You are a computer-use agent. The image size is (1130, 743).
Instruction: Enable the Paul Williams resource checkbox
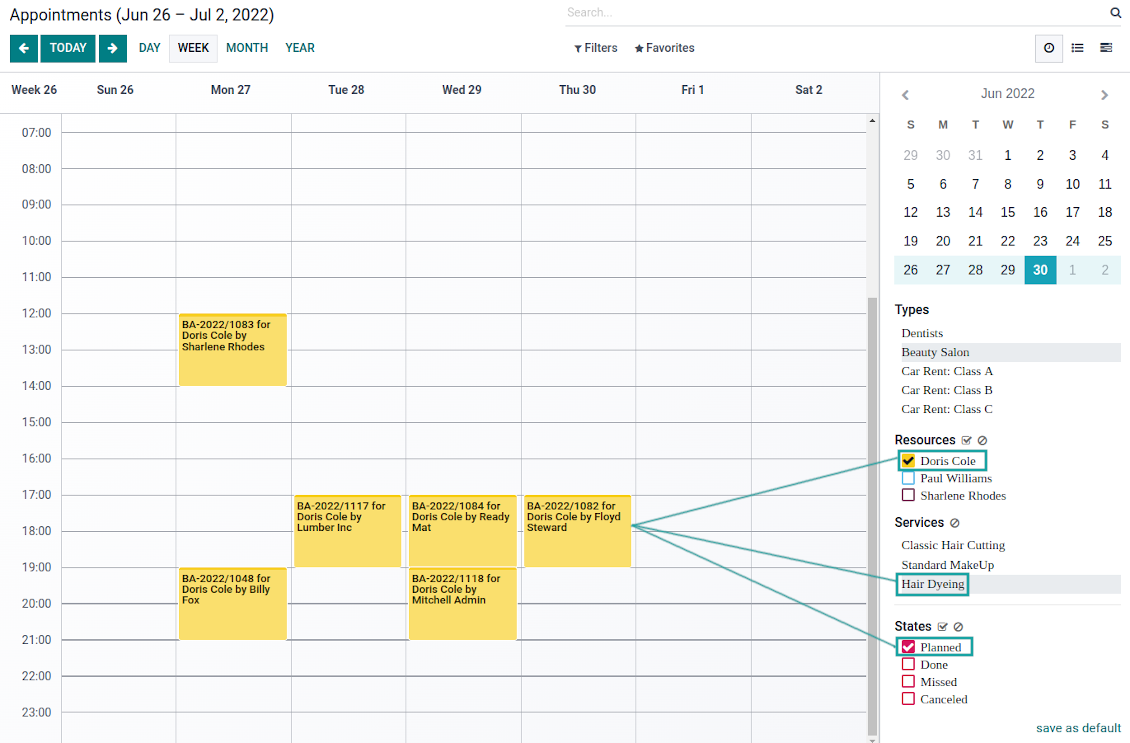909,478
